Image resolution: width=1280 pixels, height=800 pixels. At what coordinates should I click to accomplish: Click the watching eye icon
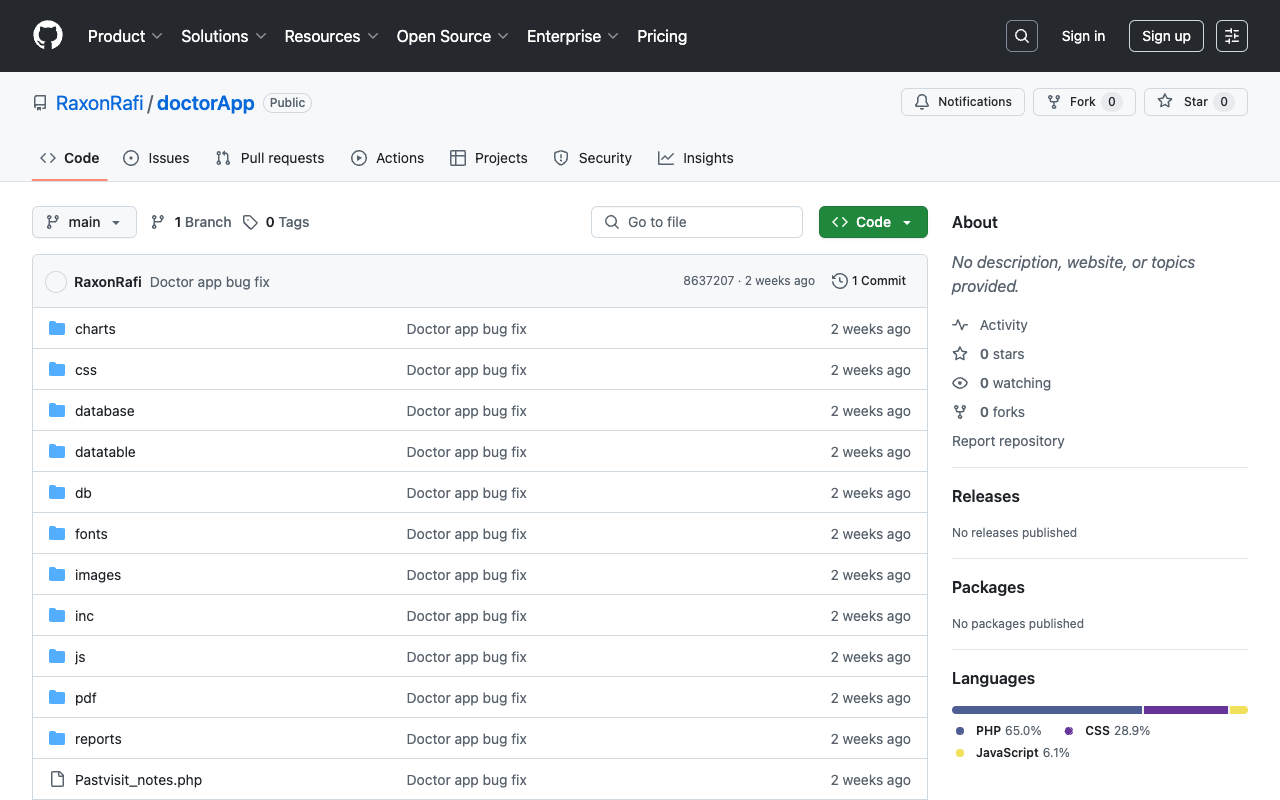coord(960,383)
